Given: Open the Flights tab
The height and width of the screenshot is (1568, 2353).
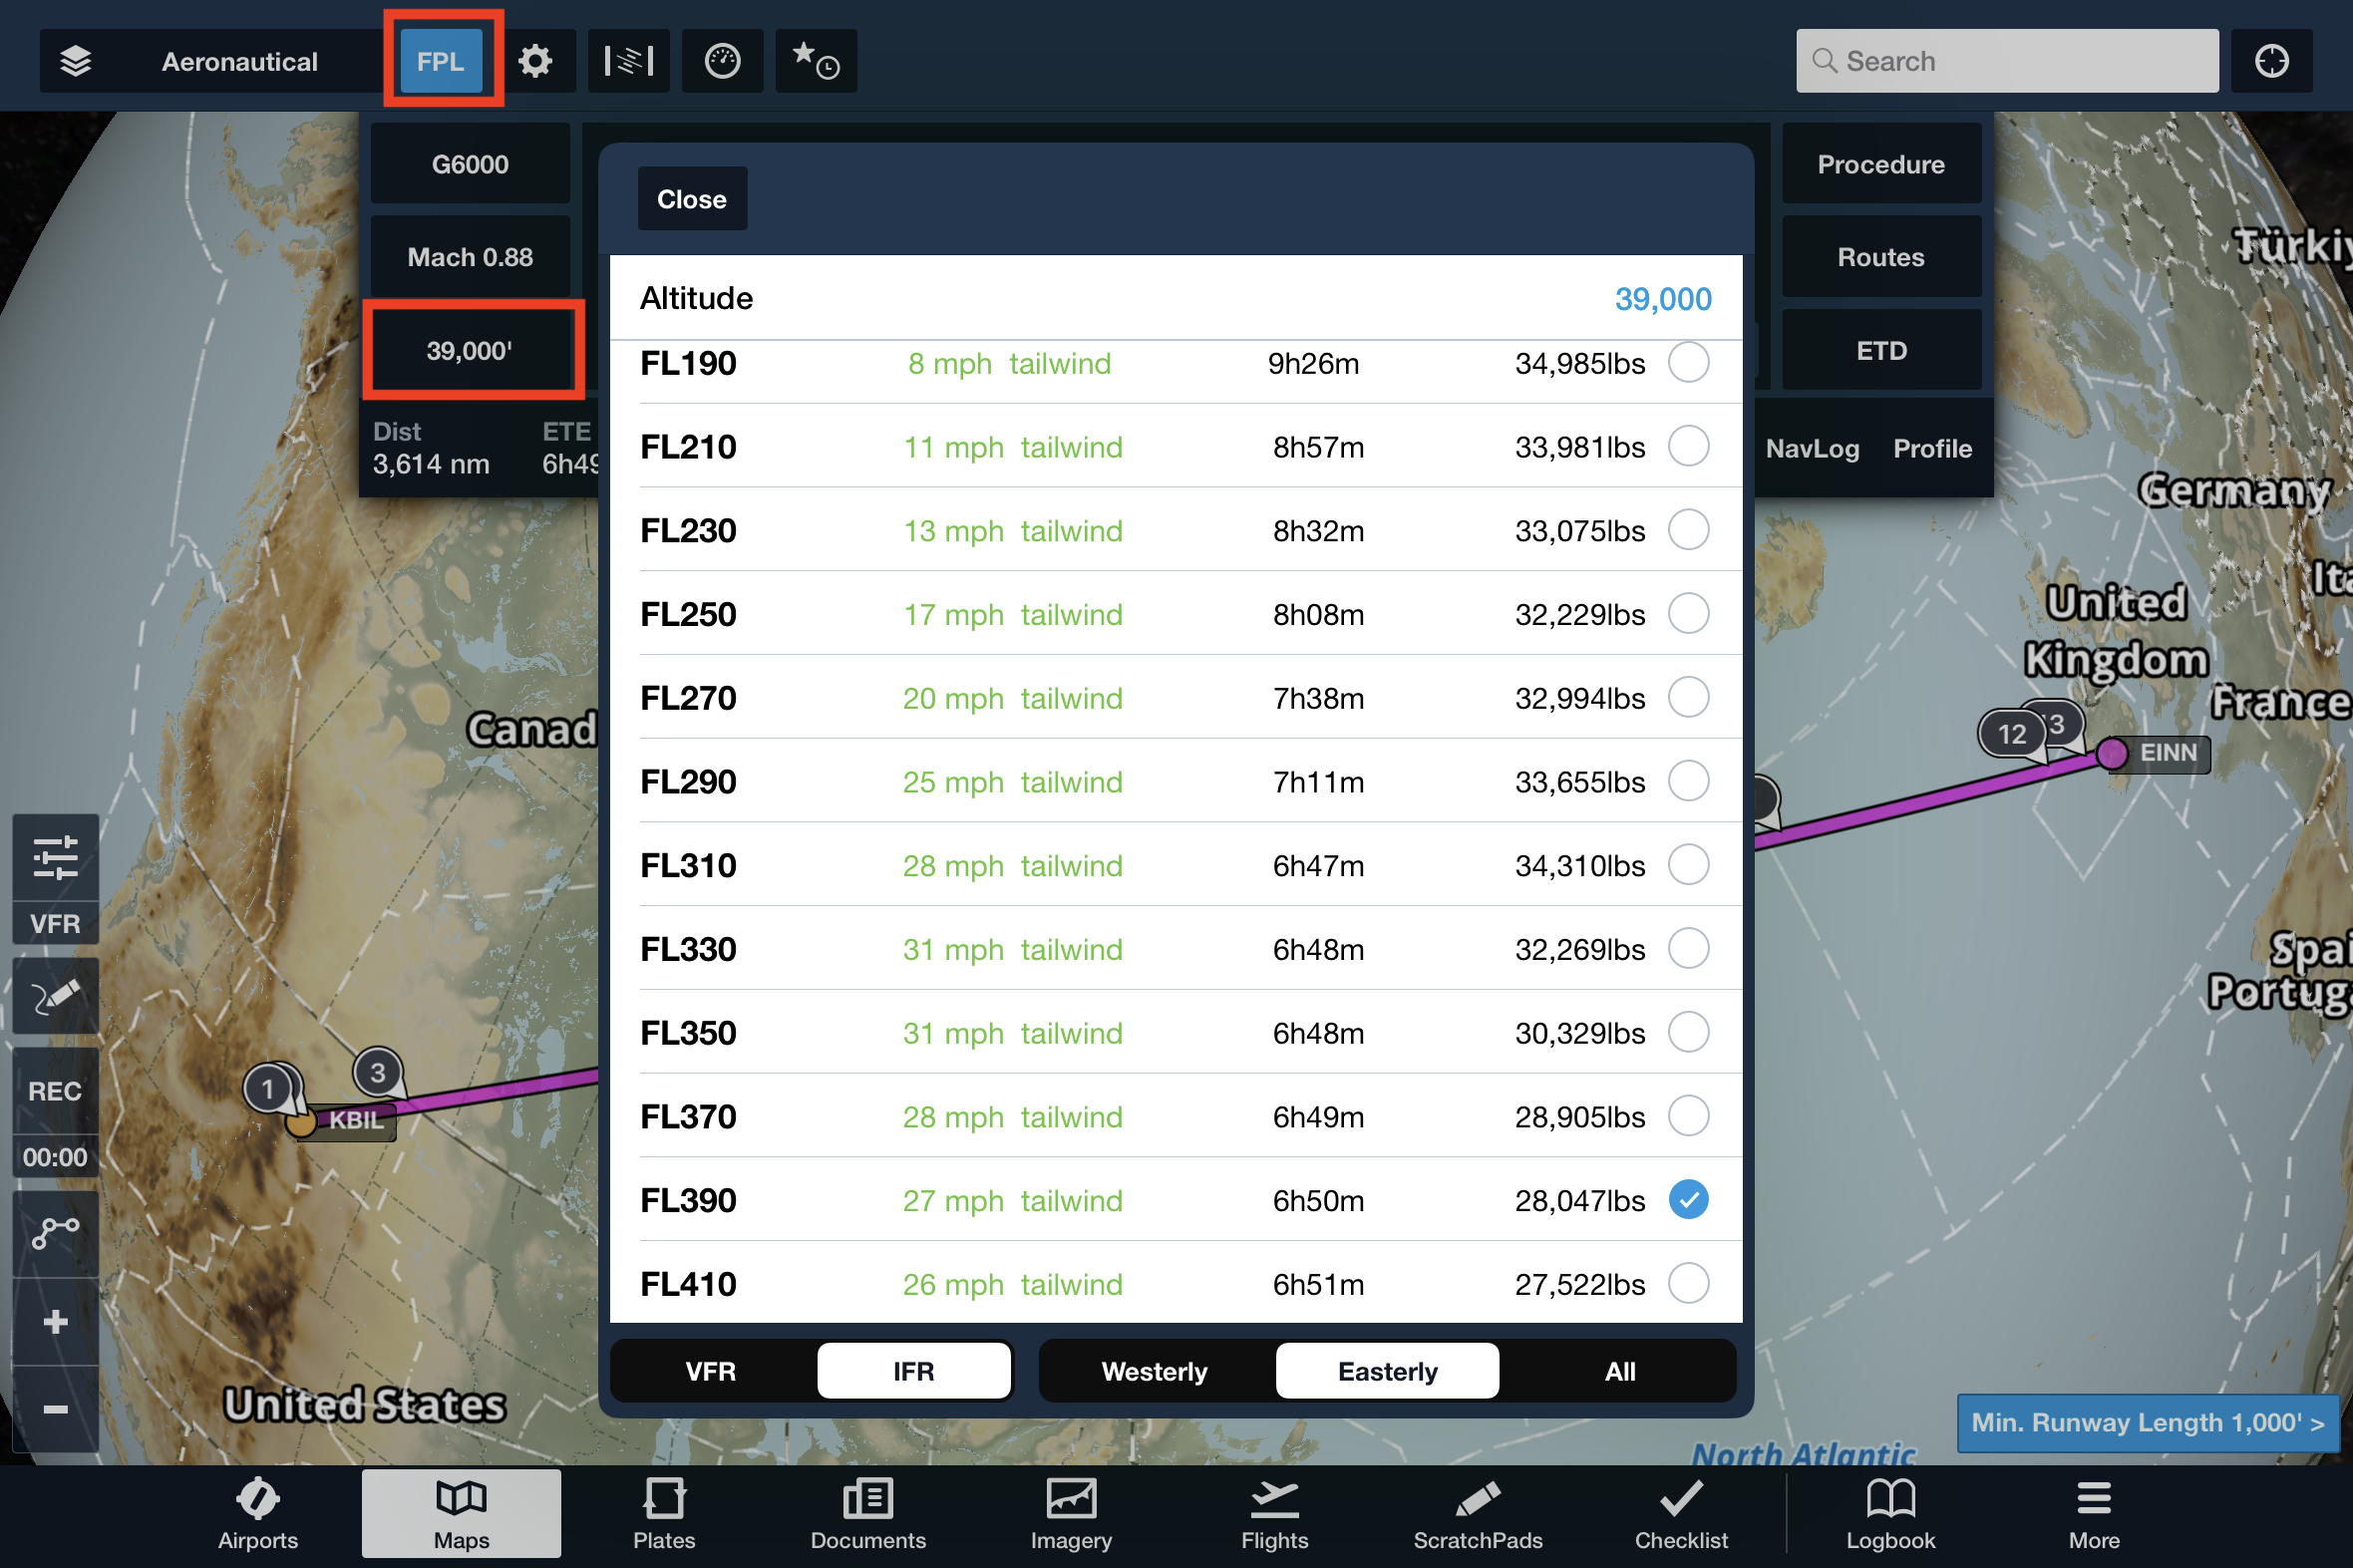Looking at the screenshot, I should point(1275,1514).
